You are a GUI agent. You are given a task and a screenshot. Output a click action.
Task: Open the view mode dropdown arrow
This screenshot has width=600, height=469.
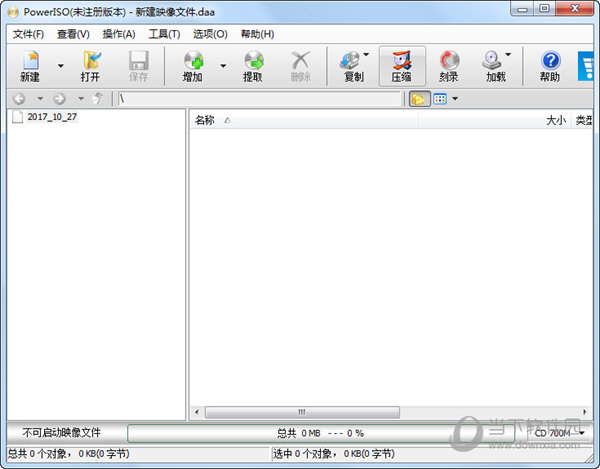coord(455,99)
